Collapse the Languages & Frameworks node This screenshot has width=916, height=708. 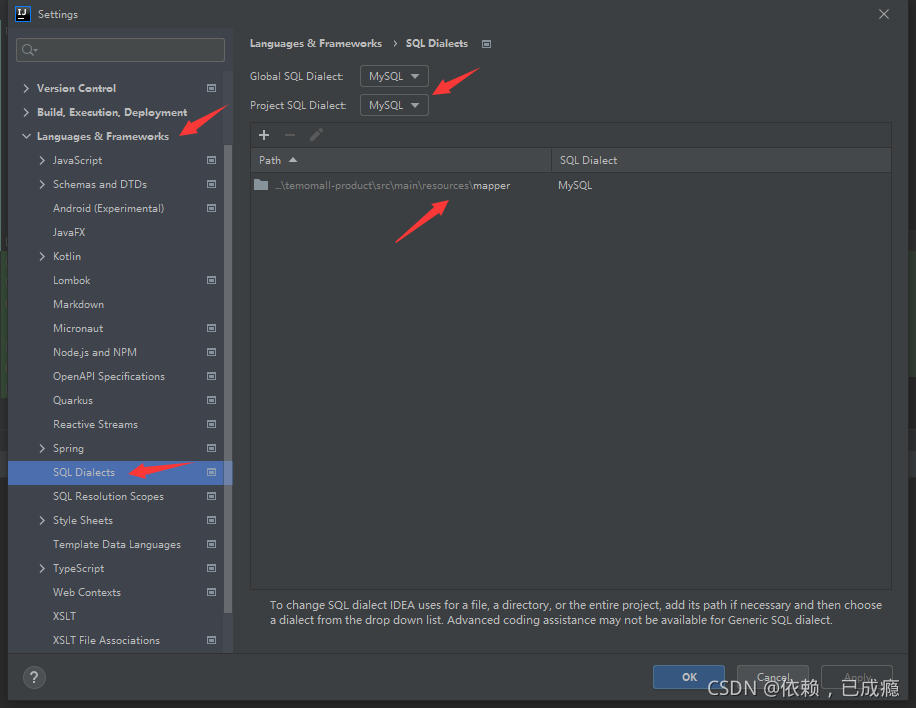(26, 136)
